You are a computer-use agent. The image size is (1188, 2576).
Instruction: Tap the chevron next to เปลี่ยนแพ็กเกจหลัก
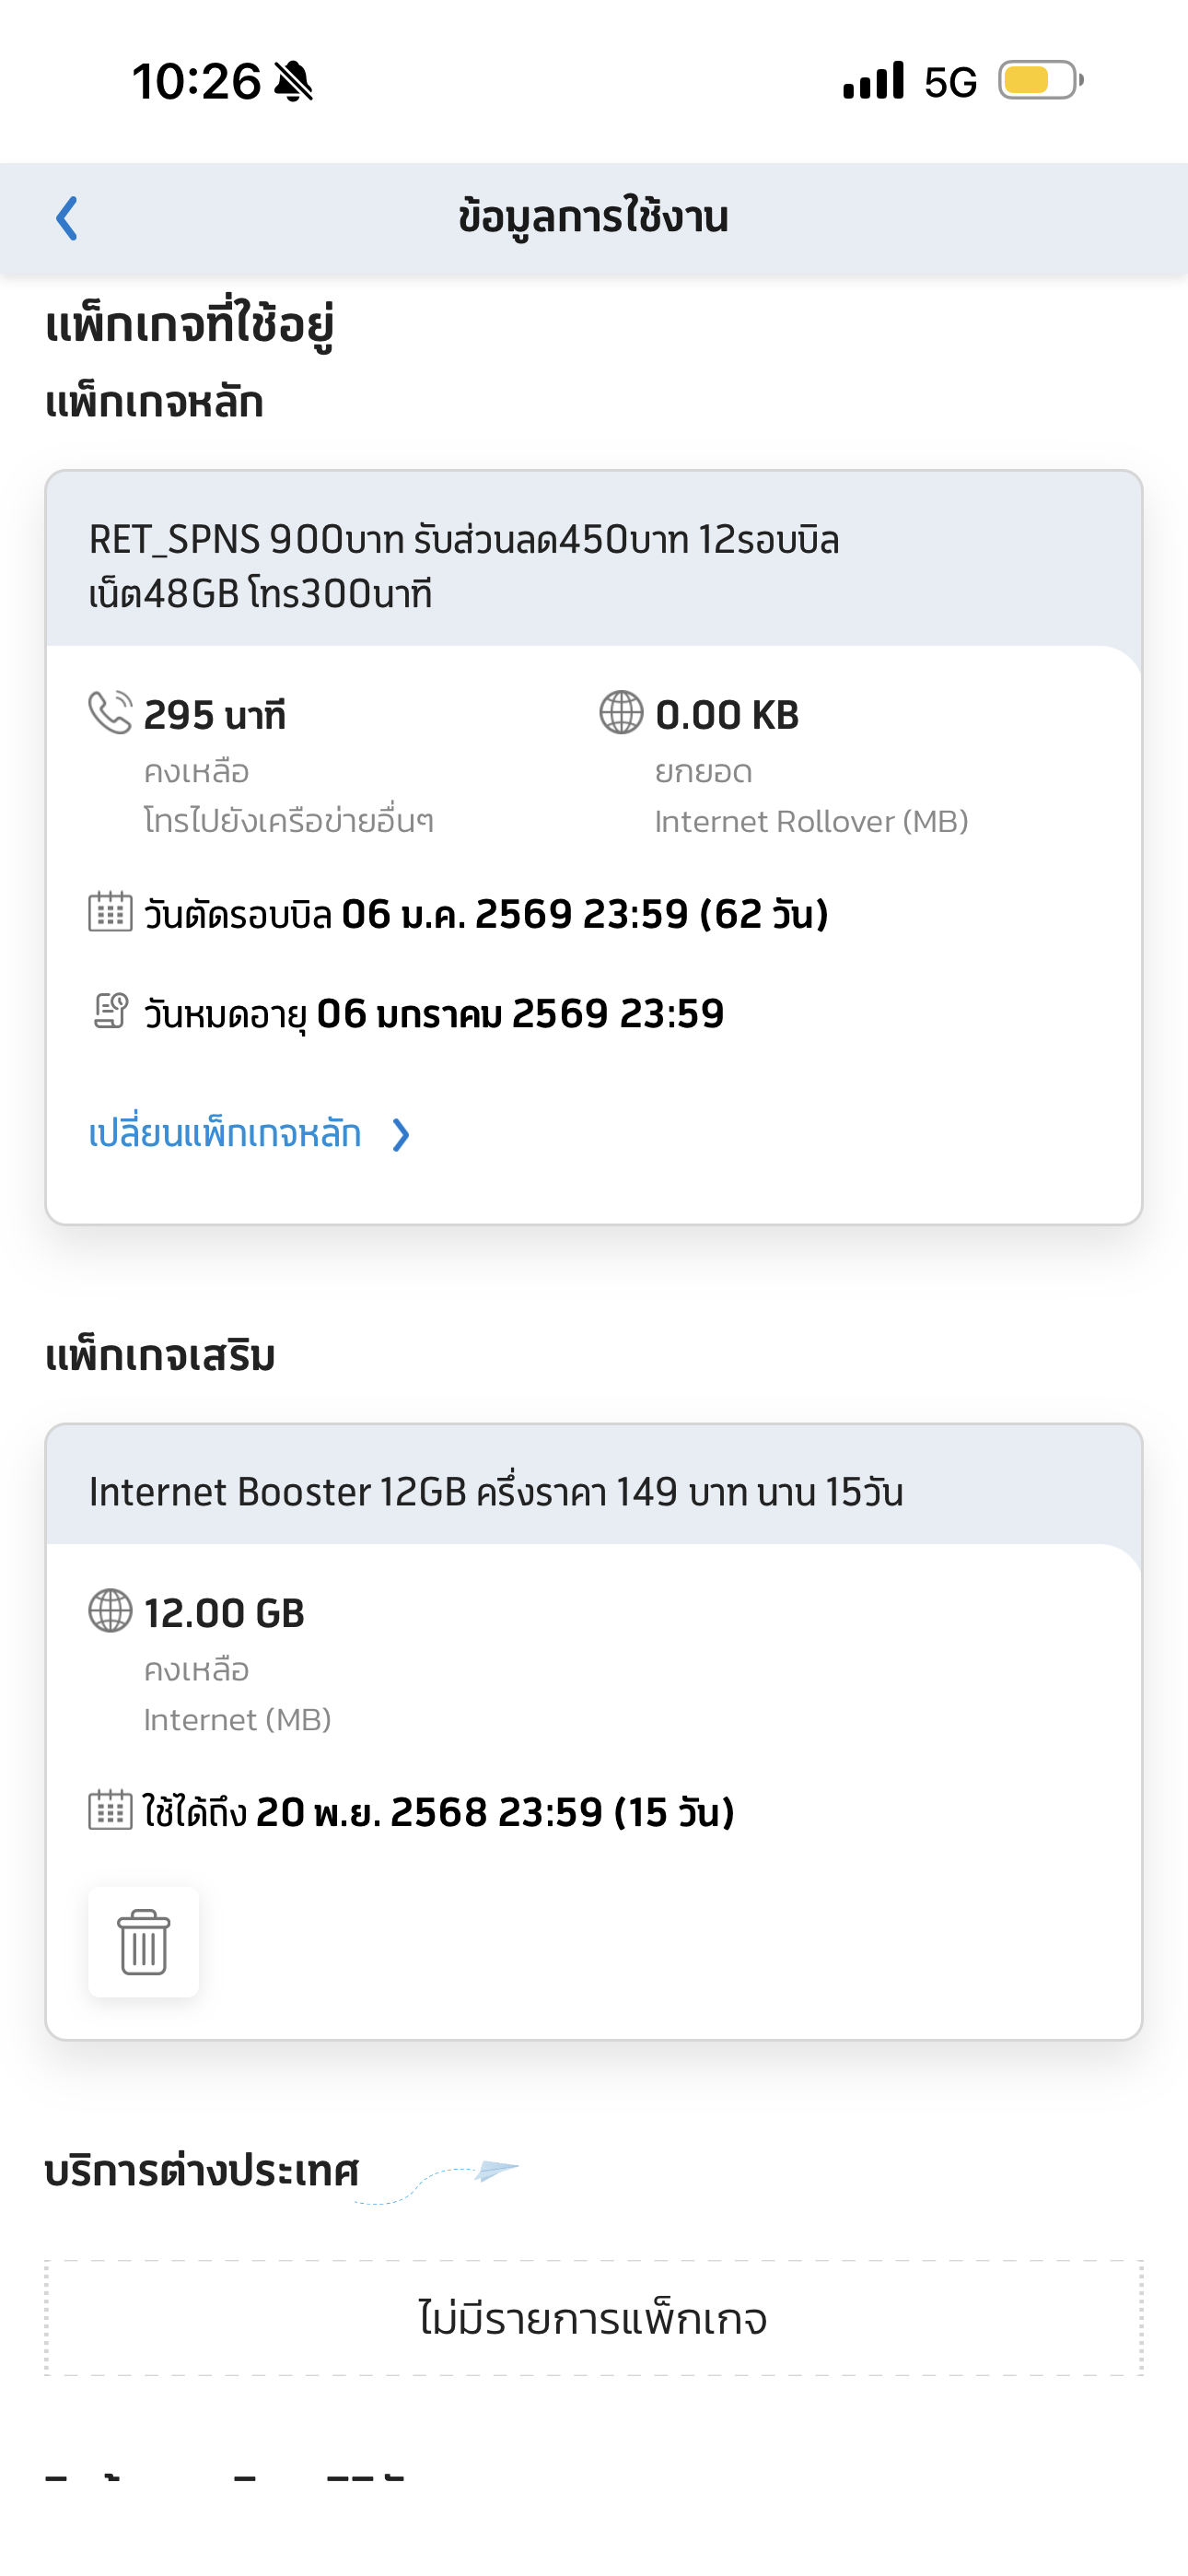[401, 1135]
